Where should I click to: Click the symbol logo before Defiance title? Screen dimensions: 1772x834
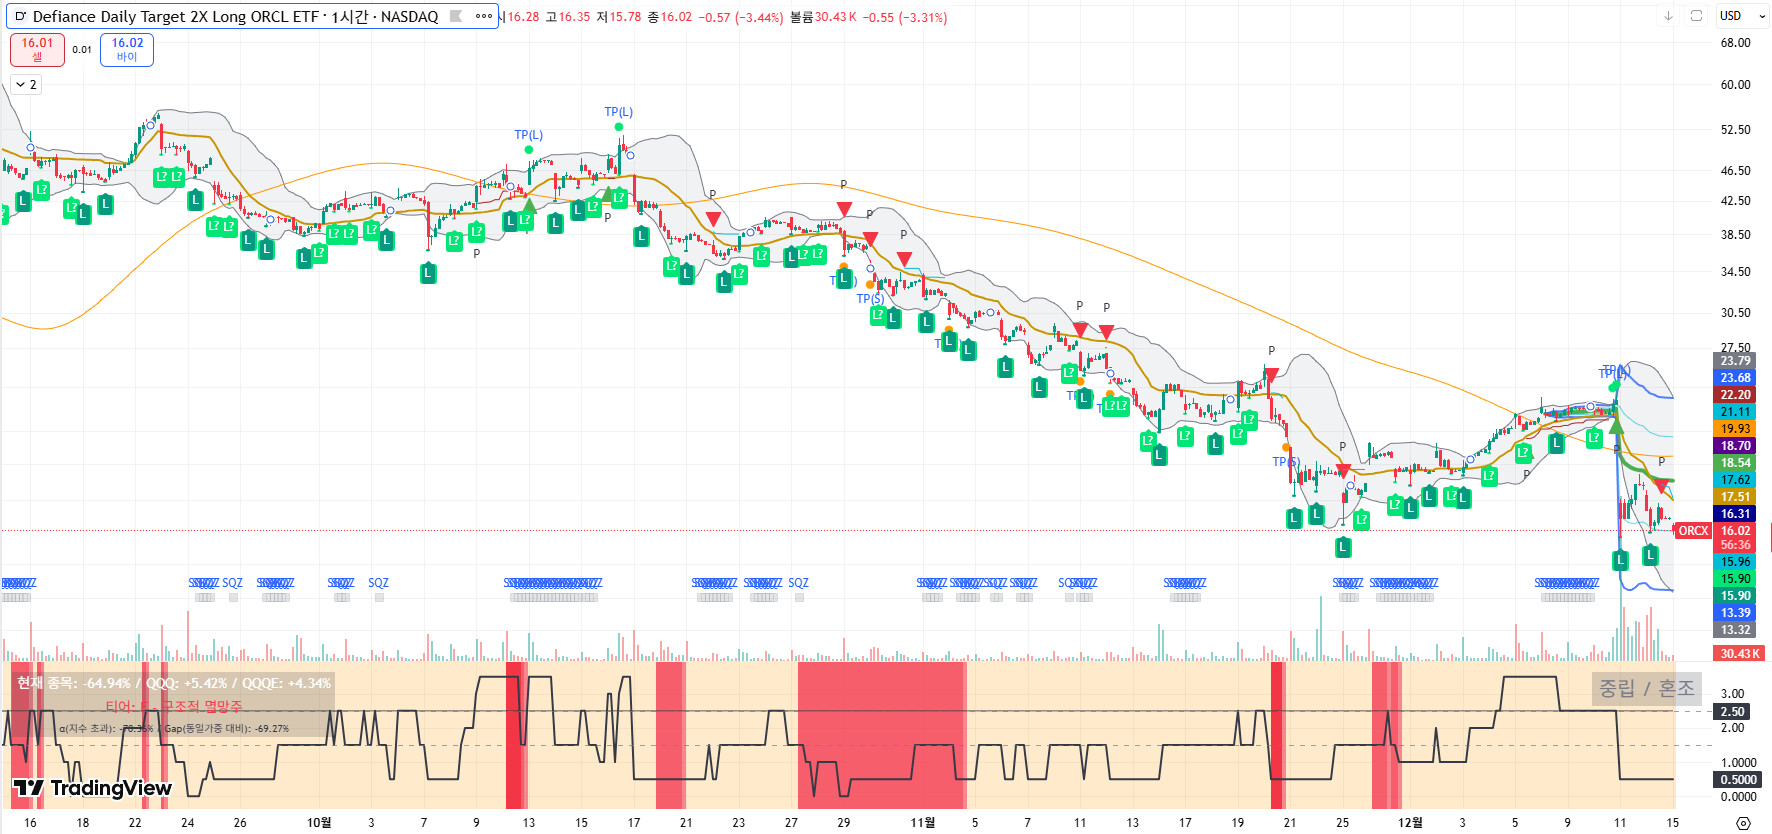(x=20, y=17)
